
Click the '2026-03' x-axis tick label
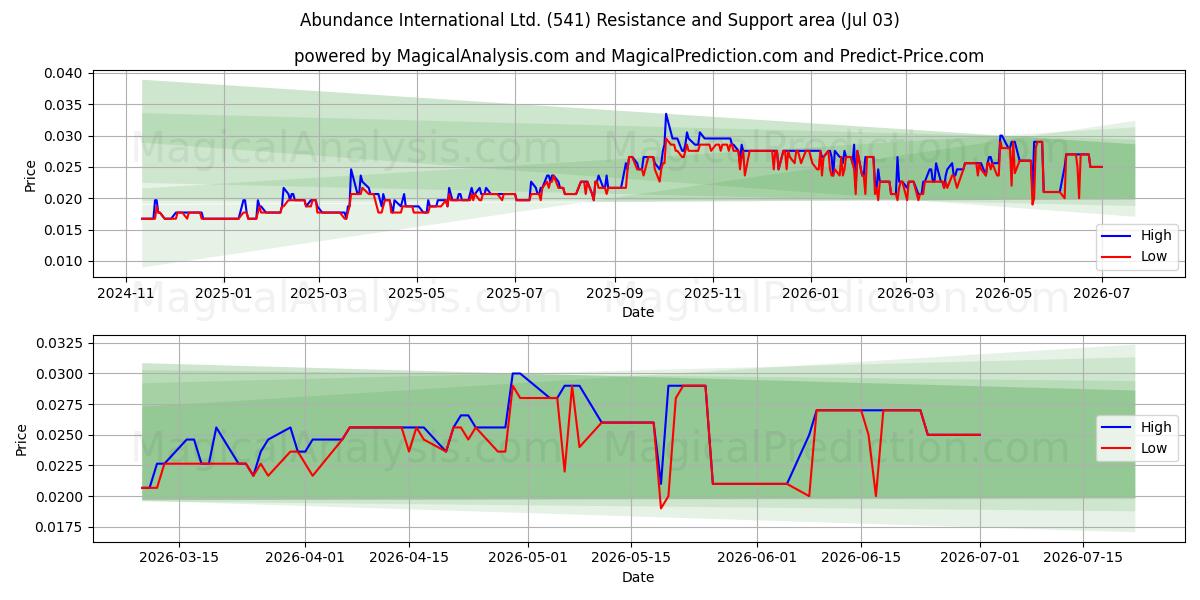pos(905,293)
